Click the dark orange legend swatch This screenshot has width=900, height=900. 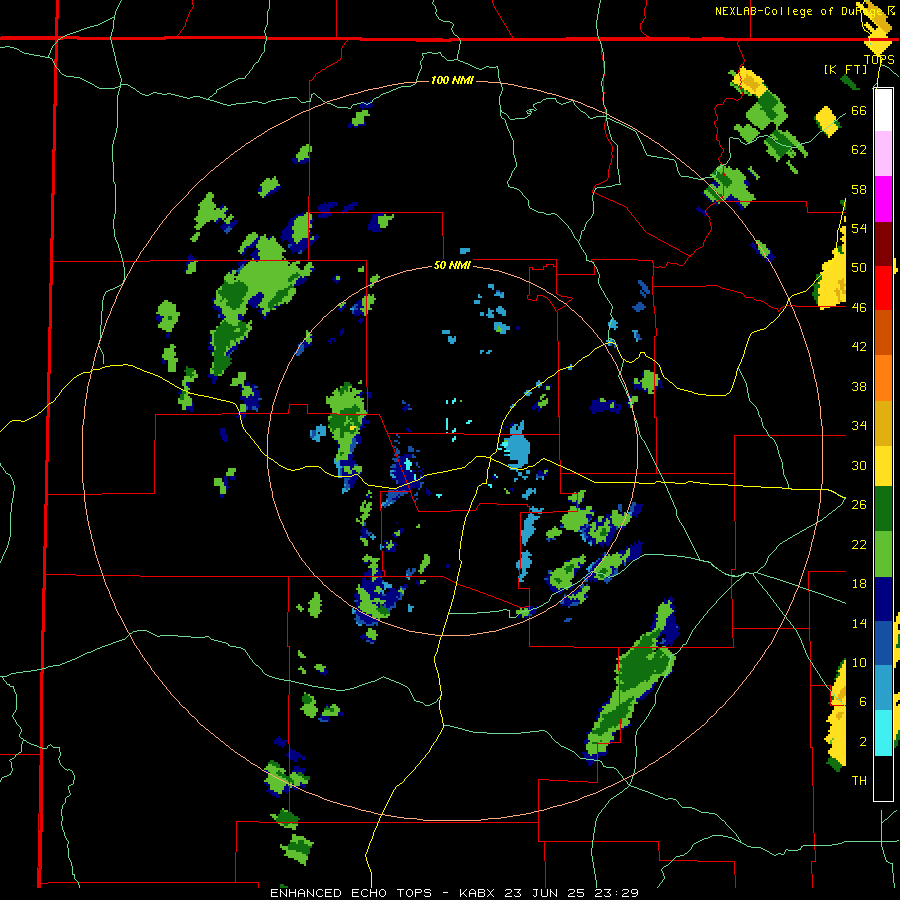pos(883,332)
